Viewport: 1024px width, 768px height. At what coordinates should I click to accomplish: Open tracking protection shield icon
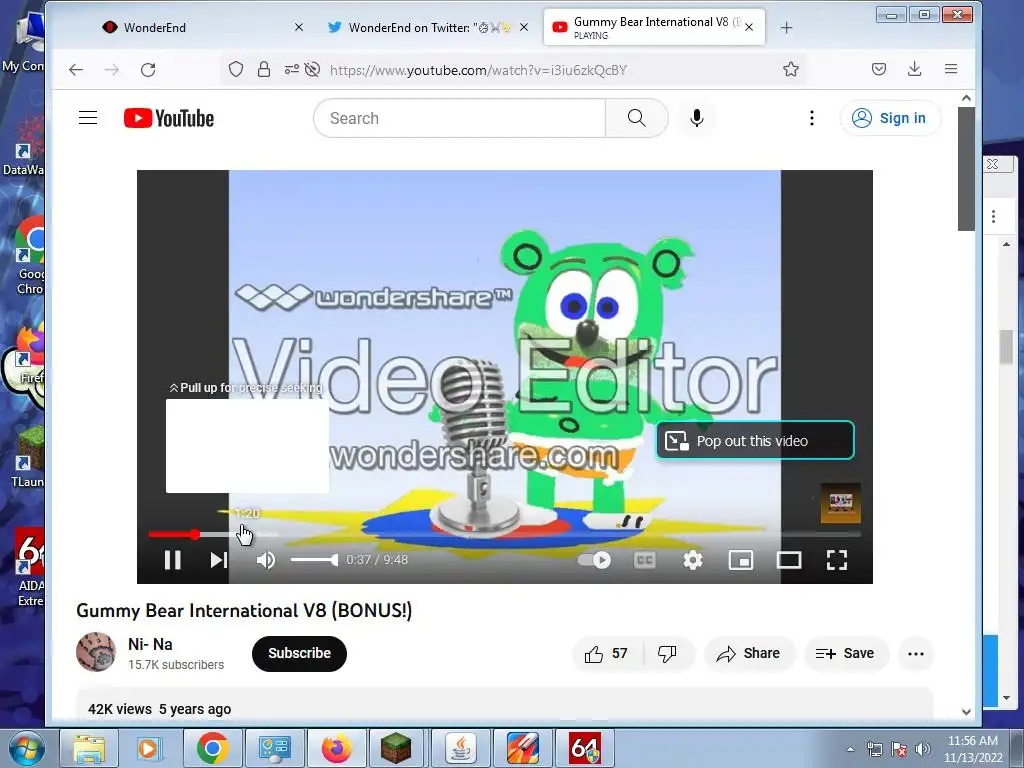236,69
